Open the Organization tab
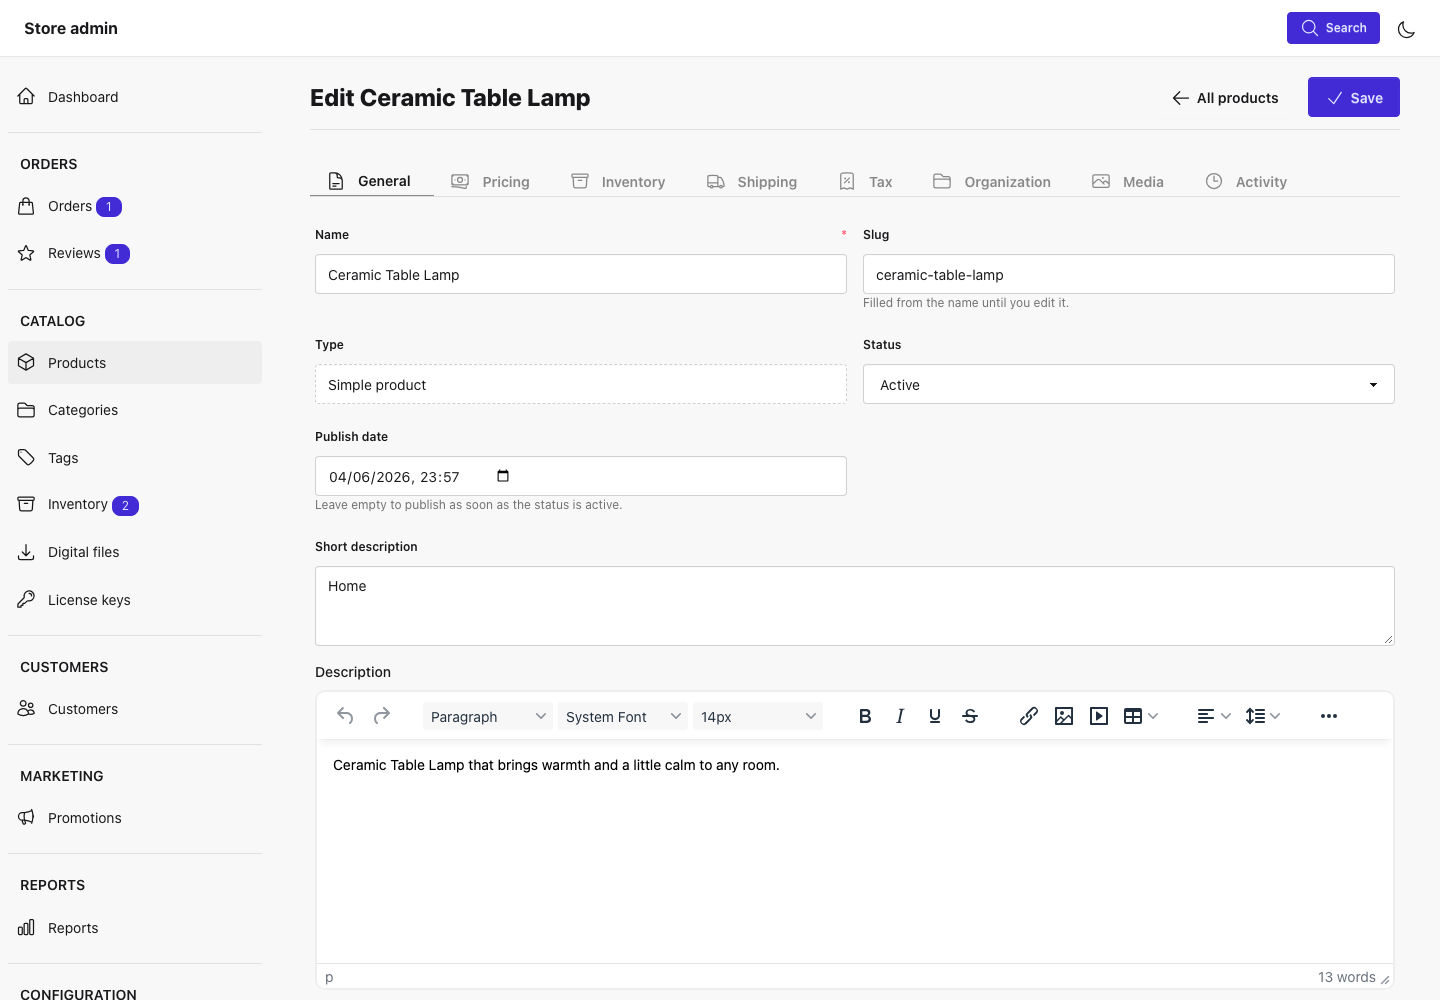Screen dimensions: 1440x1000 (992, 181)
